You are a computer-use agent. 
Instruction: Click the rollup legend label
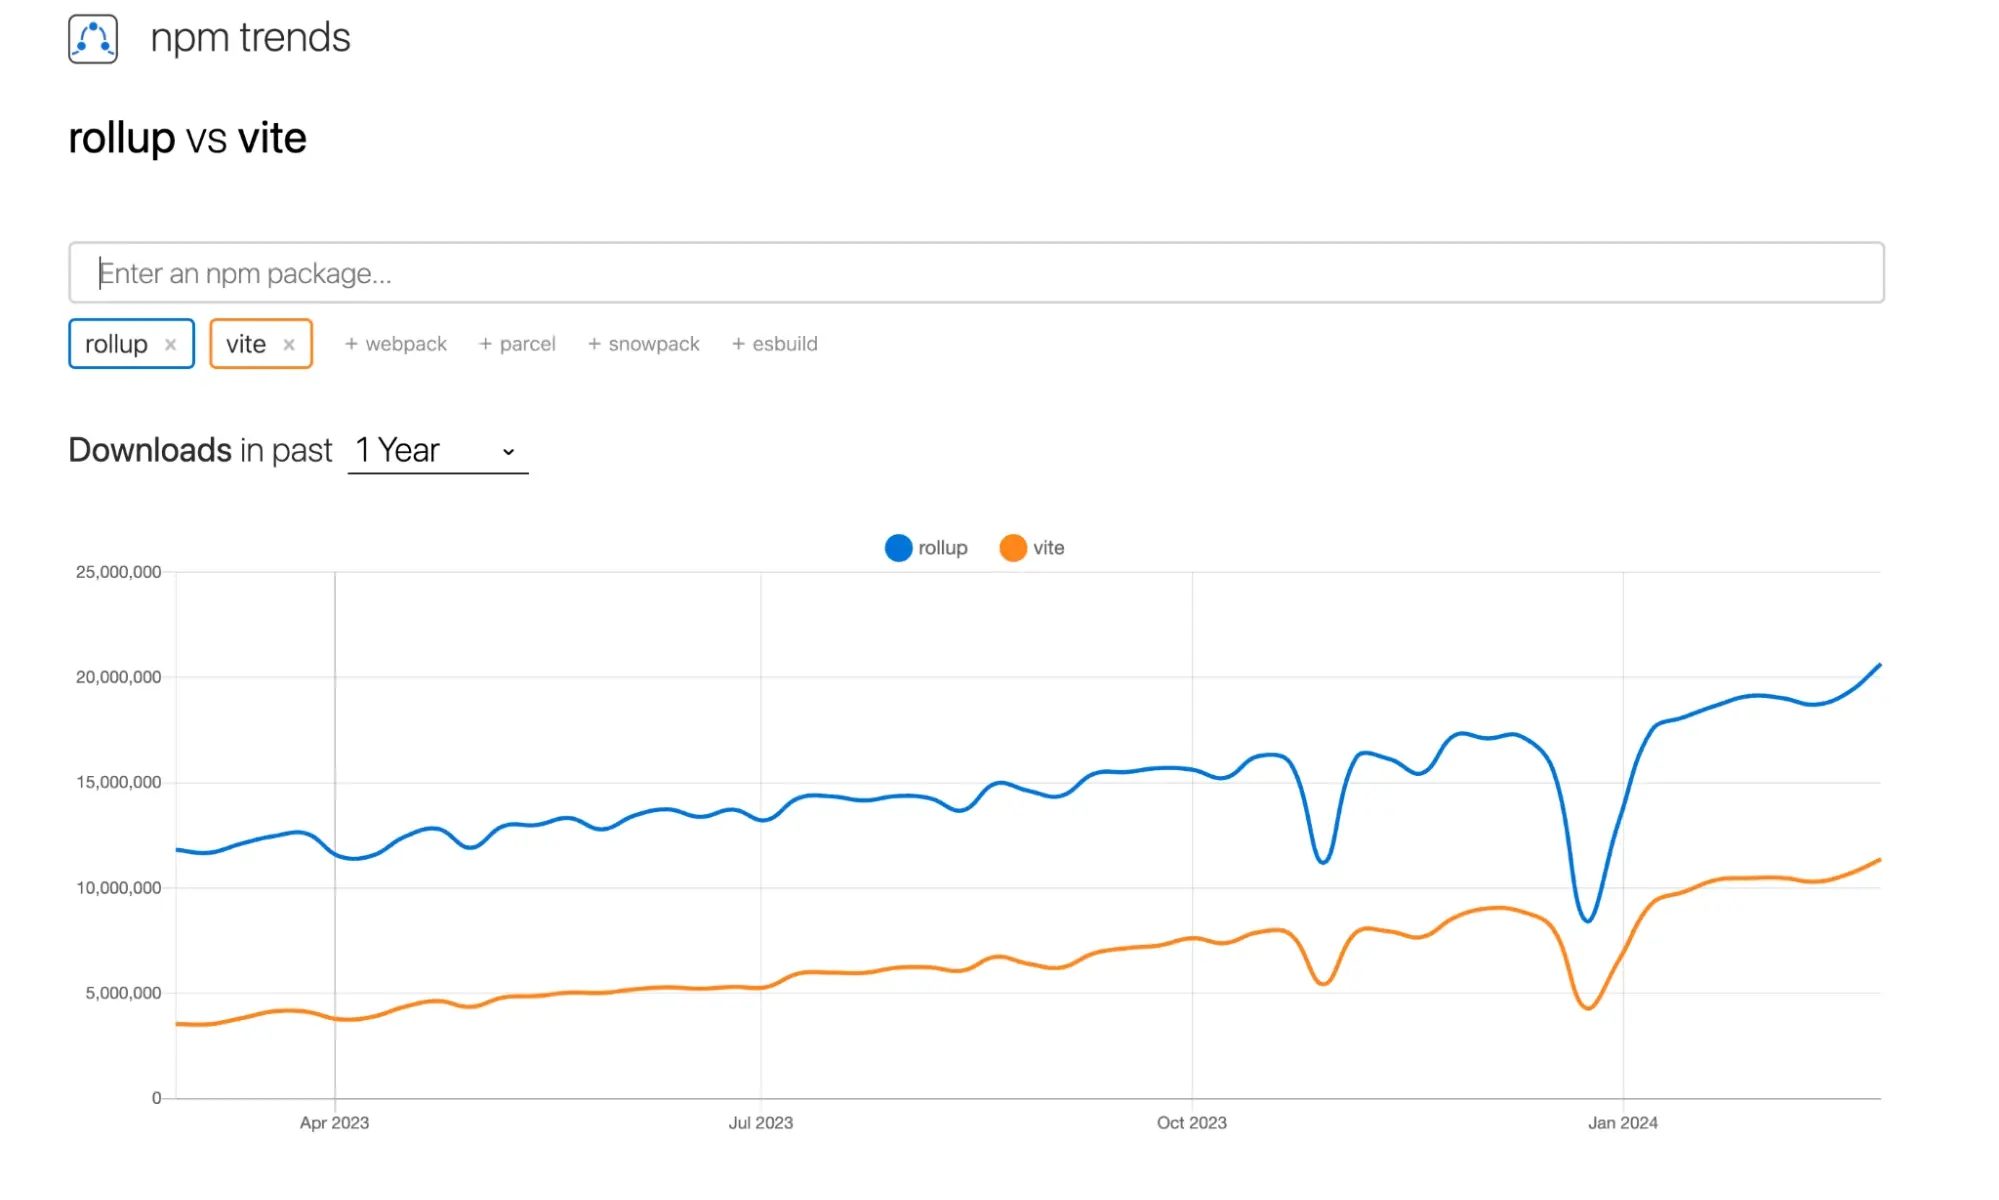(943, 548)
